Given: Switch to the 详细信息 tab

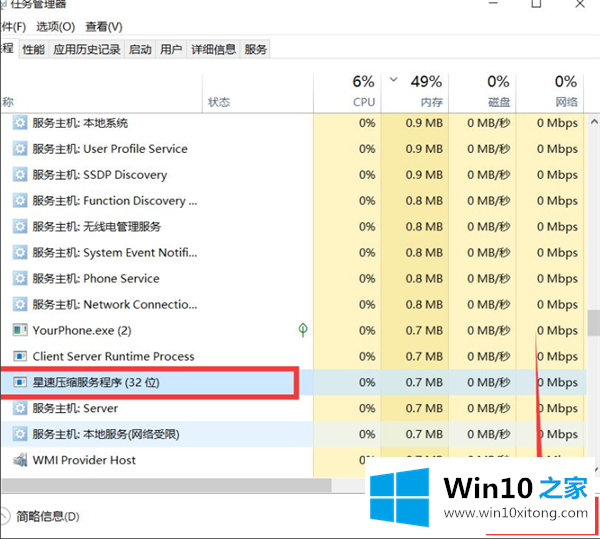Looking at the screenshot, I should tap(213, 49).
